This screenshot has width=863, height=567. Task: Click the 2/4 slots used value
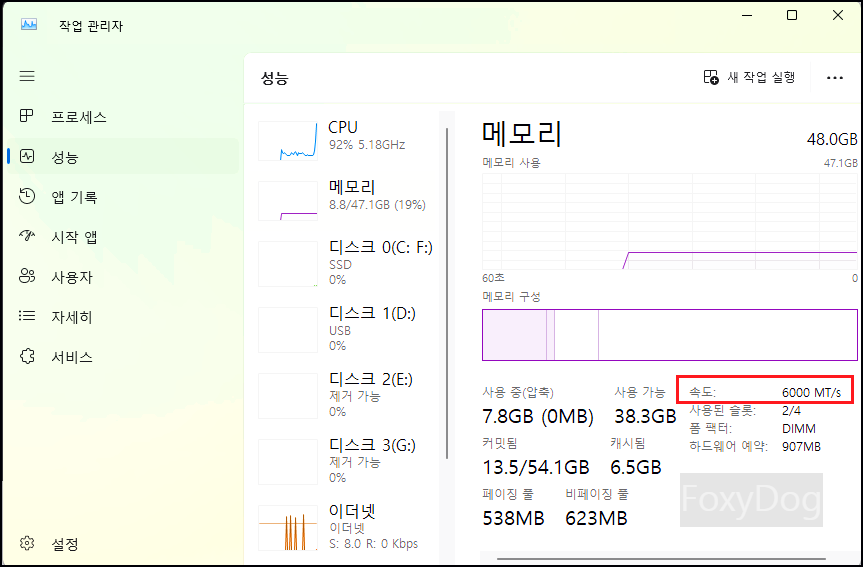tap(791, 411)
